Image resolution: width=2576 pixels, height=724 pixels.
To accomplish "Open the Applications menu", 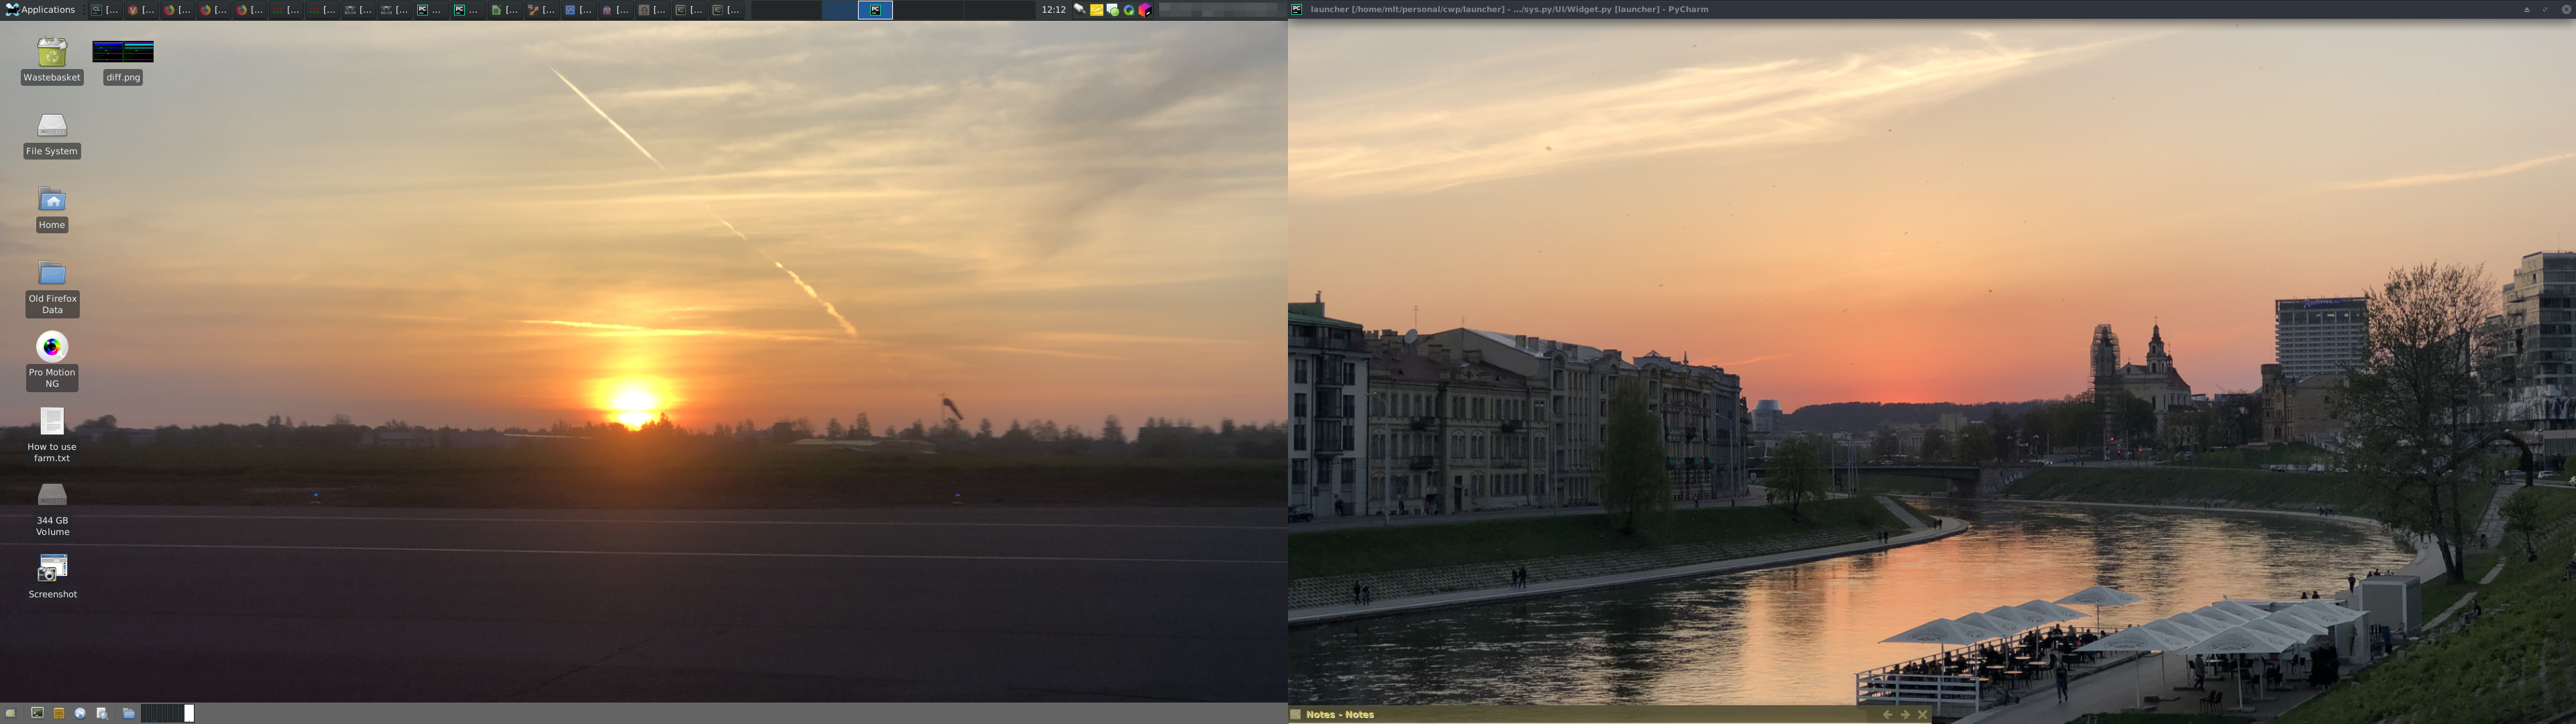I will pyautogui.click(x=41, y=10).
